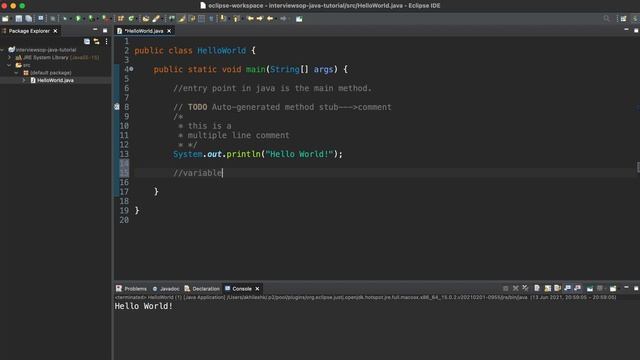Click the Previous Annotation yellow up arrow
The width and height of the screenshot is (640, 360).
pos(236,19)
